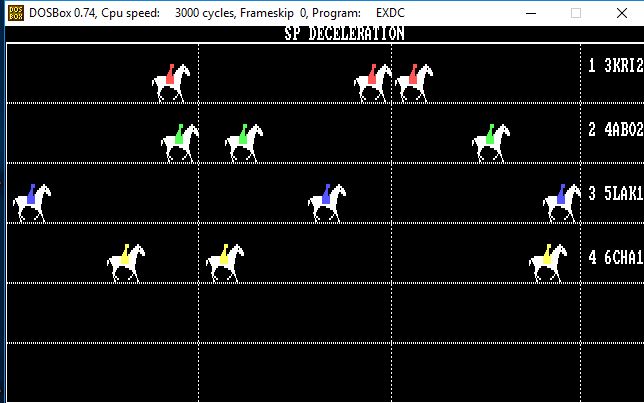The height and width of the screenshot is (403, 644).
Task: Click the rightmost blue jockey horse in lane 3
Action: tap(561, 203)
